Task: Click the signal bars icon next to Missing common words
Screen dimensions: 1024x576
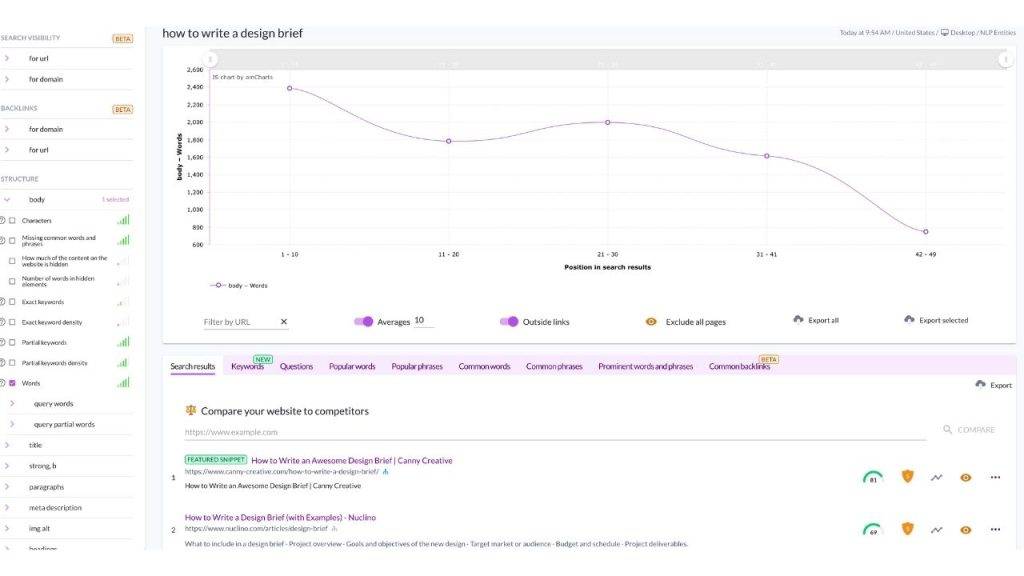Action: click(x=123, y=240)
